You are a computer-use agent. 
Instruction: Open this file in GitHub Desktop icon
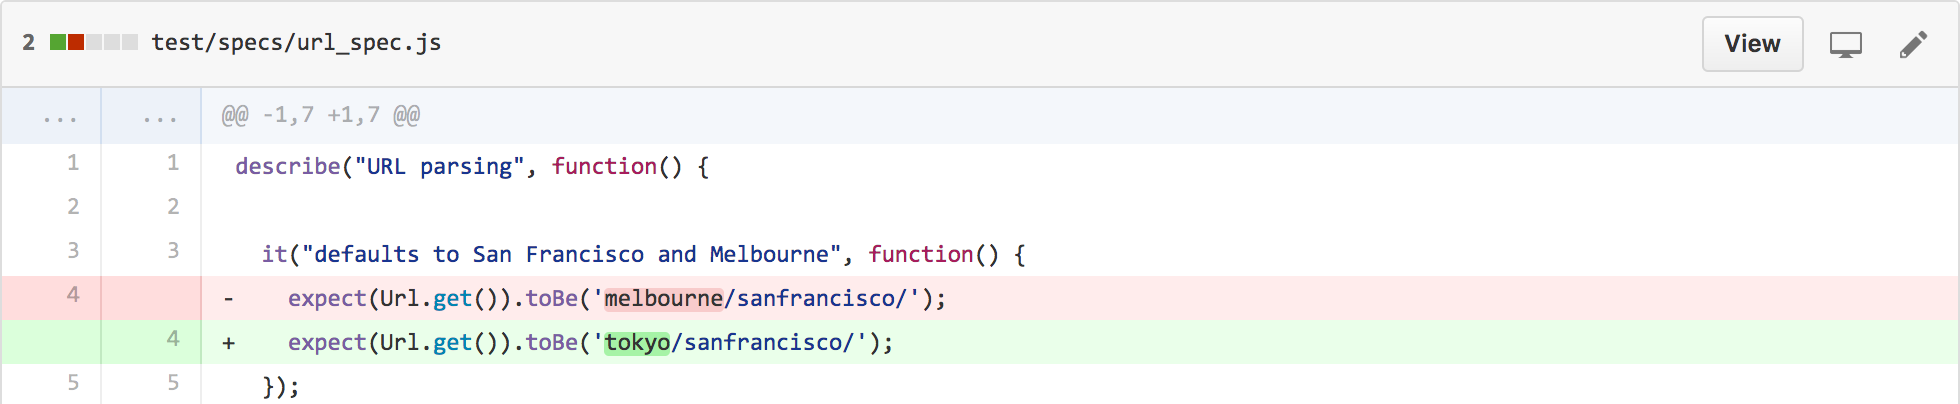(x=1845, y=45)
